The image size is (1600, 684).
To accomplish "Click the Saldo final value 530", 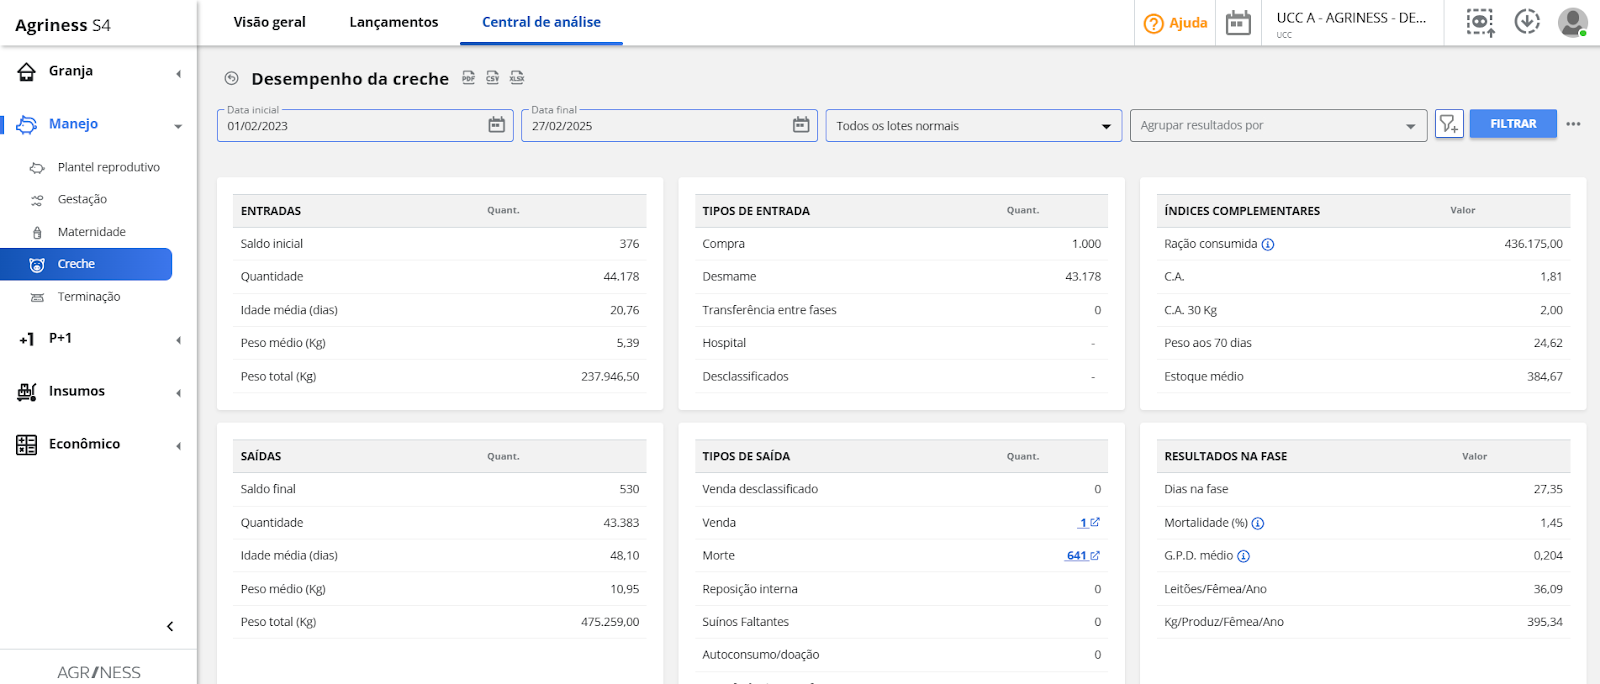I will click(629, 489).
